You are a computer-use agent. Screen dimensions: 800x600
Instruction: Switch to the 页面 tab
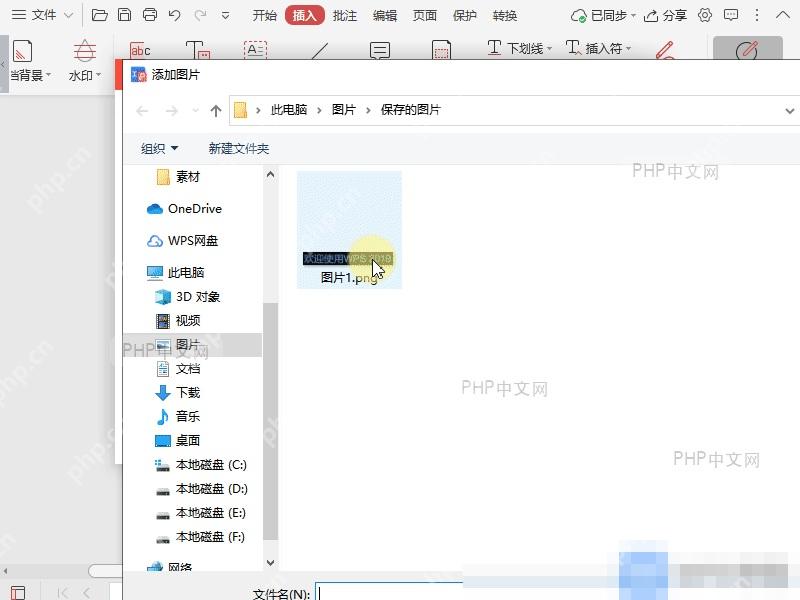click(x=424, y=15)
